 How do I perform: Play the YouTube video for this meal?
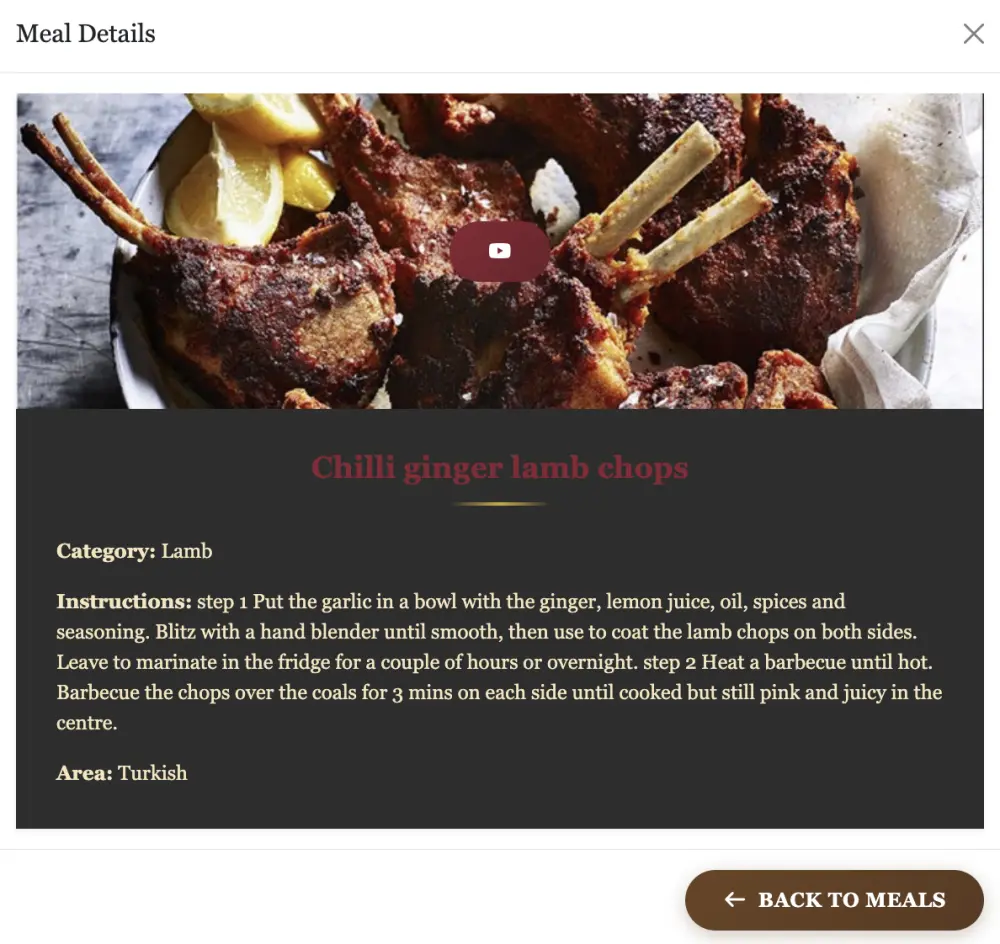tap(499, 251)
